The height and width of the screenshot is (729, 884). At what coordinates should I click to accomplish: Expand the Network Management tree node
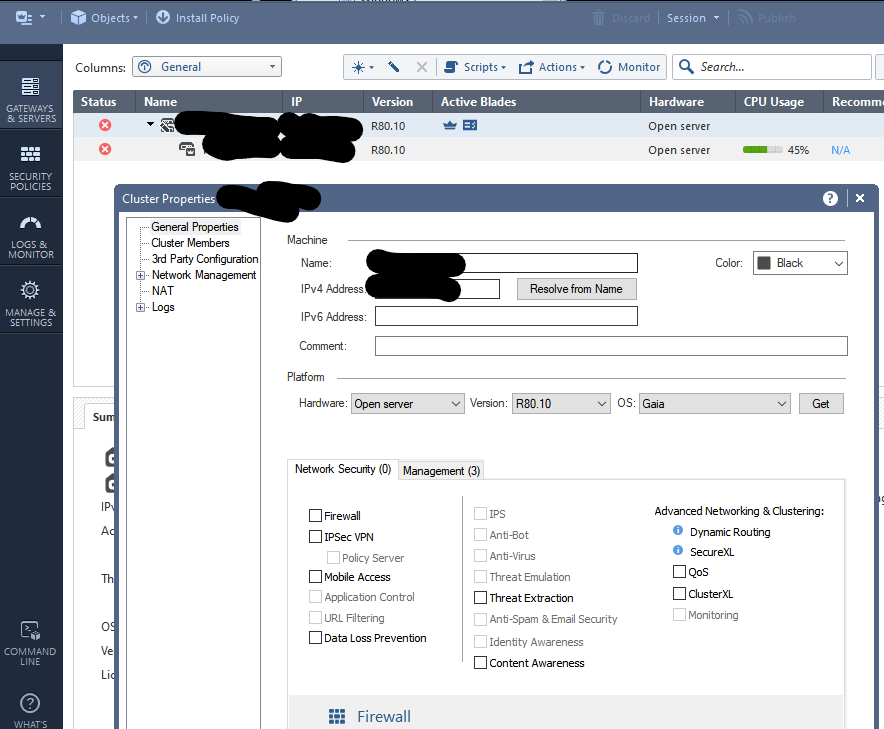tap(140, 275)
